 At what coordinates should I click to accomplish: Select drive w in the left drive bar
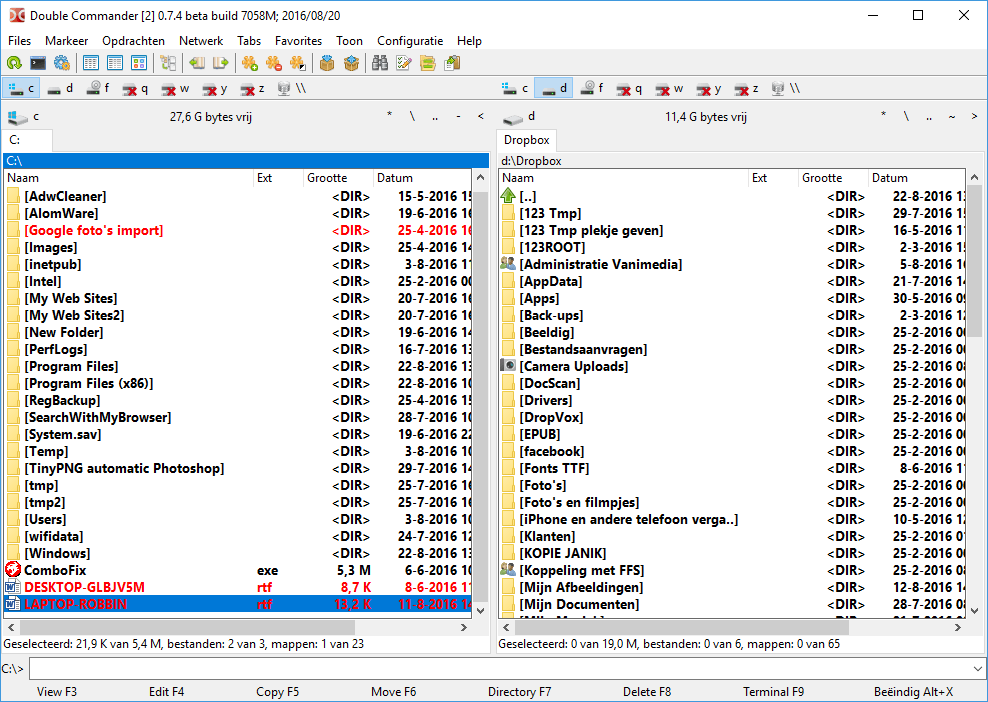(x=175, y=88)
